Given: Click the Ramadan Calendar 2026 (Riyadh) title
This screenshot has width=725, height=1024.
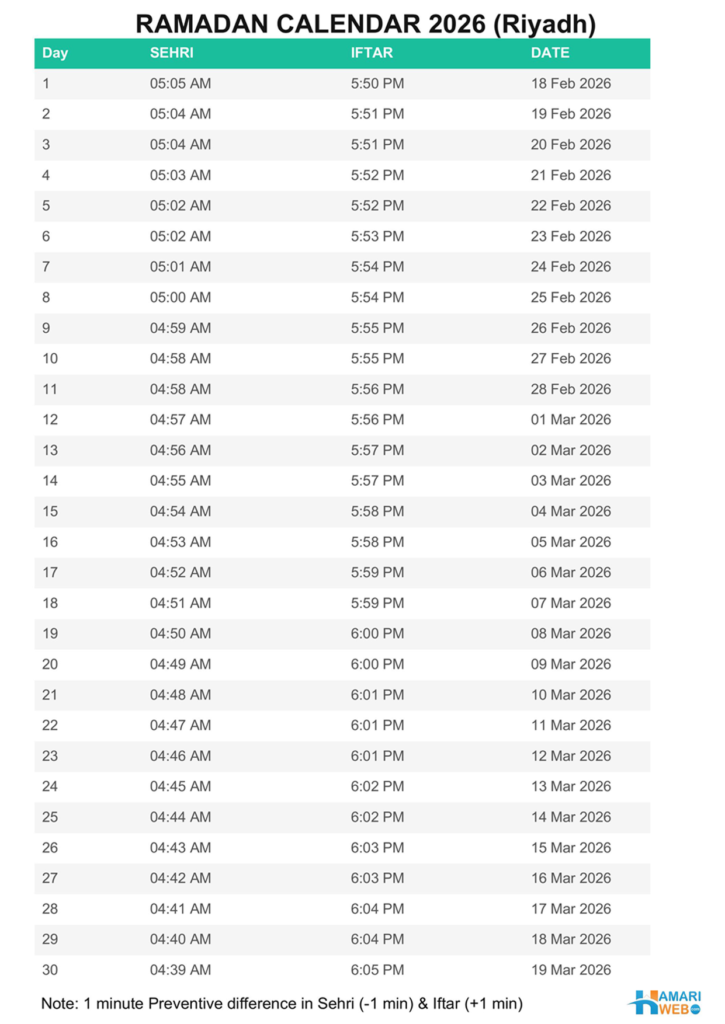Looking at the screenshot, I should click(366, 24).
